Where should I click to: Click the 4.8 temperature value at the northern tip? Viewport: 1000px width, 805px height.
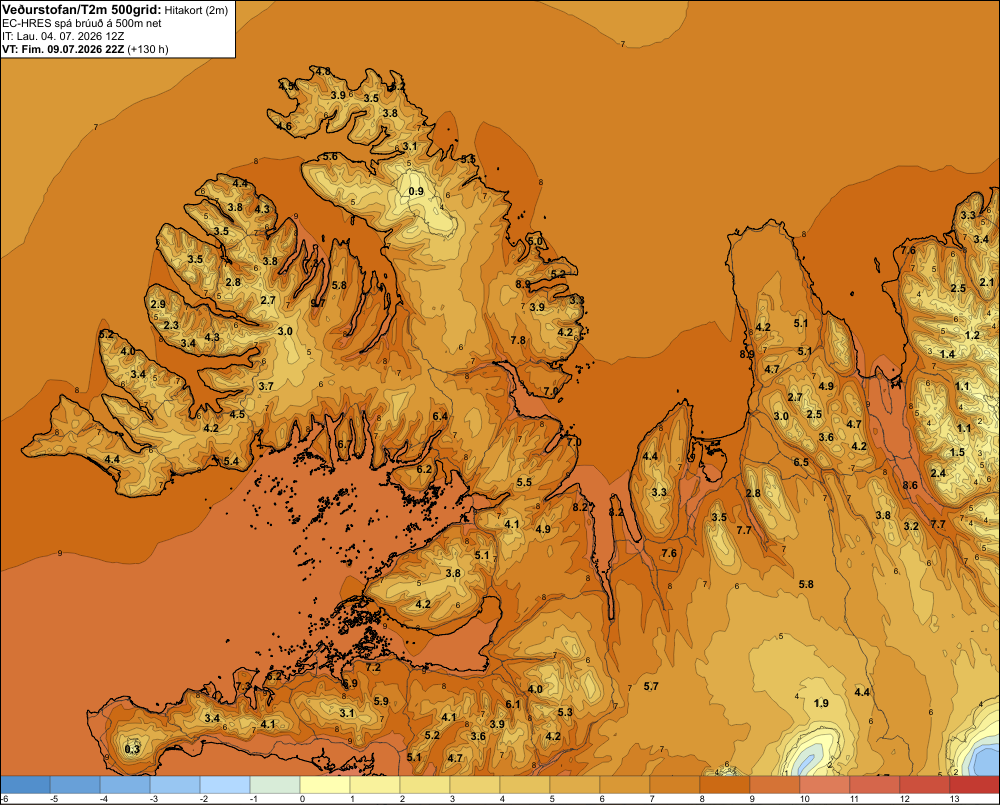(323, 71)
